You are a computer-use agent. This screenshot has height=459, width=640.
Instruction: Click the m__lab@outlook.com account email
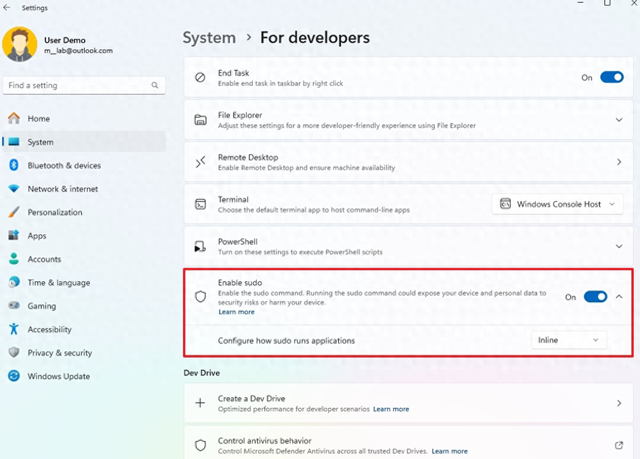pyautogui.click(x=78, y=51)
